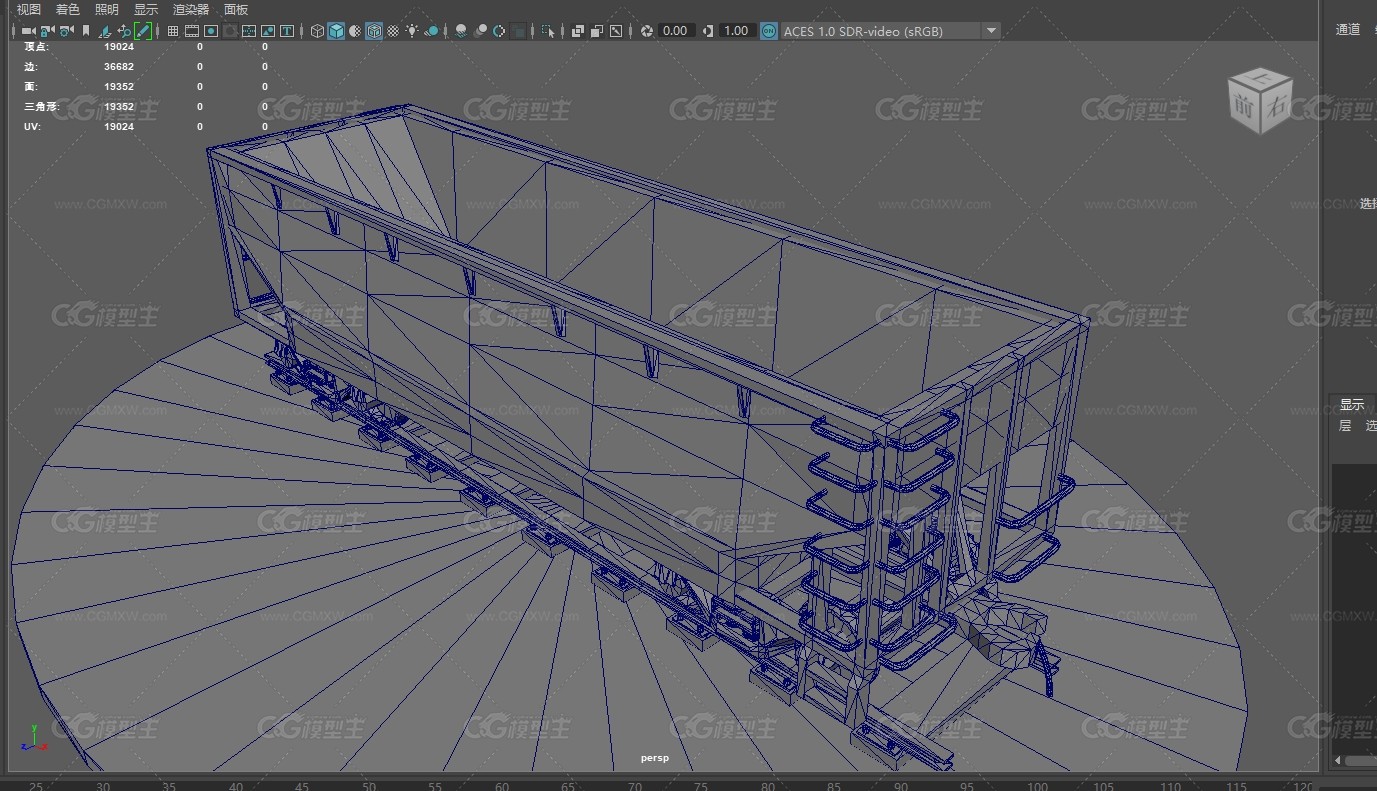The height and width of the screenshot is (791, 1377).
Task: Click the gamma icon
Action: [x=708, y=31]
